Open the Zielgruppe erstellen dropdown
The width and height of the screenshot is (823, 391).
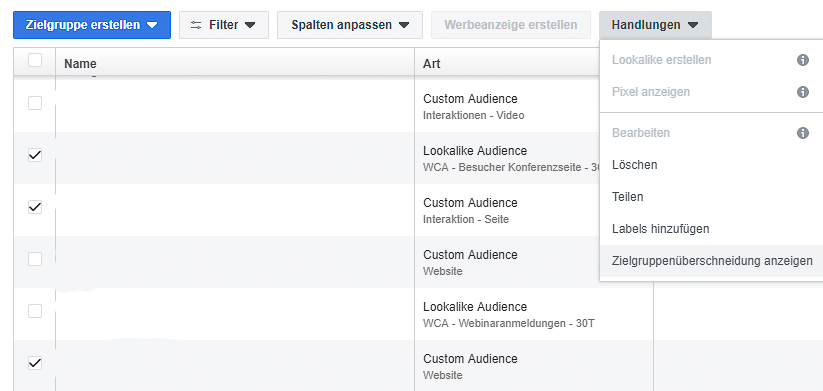click(92, 25)
